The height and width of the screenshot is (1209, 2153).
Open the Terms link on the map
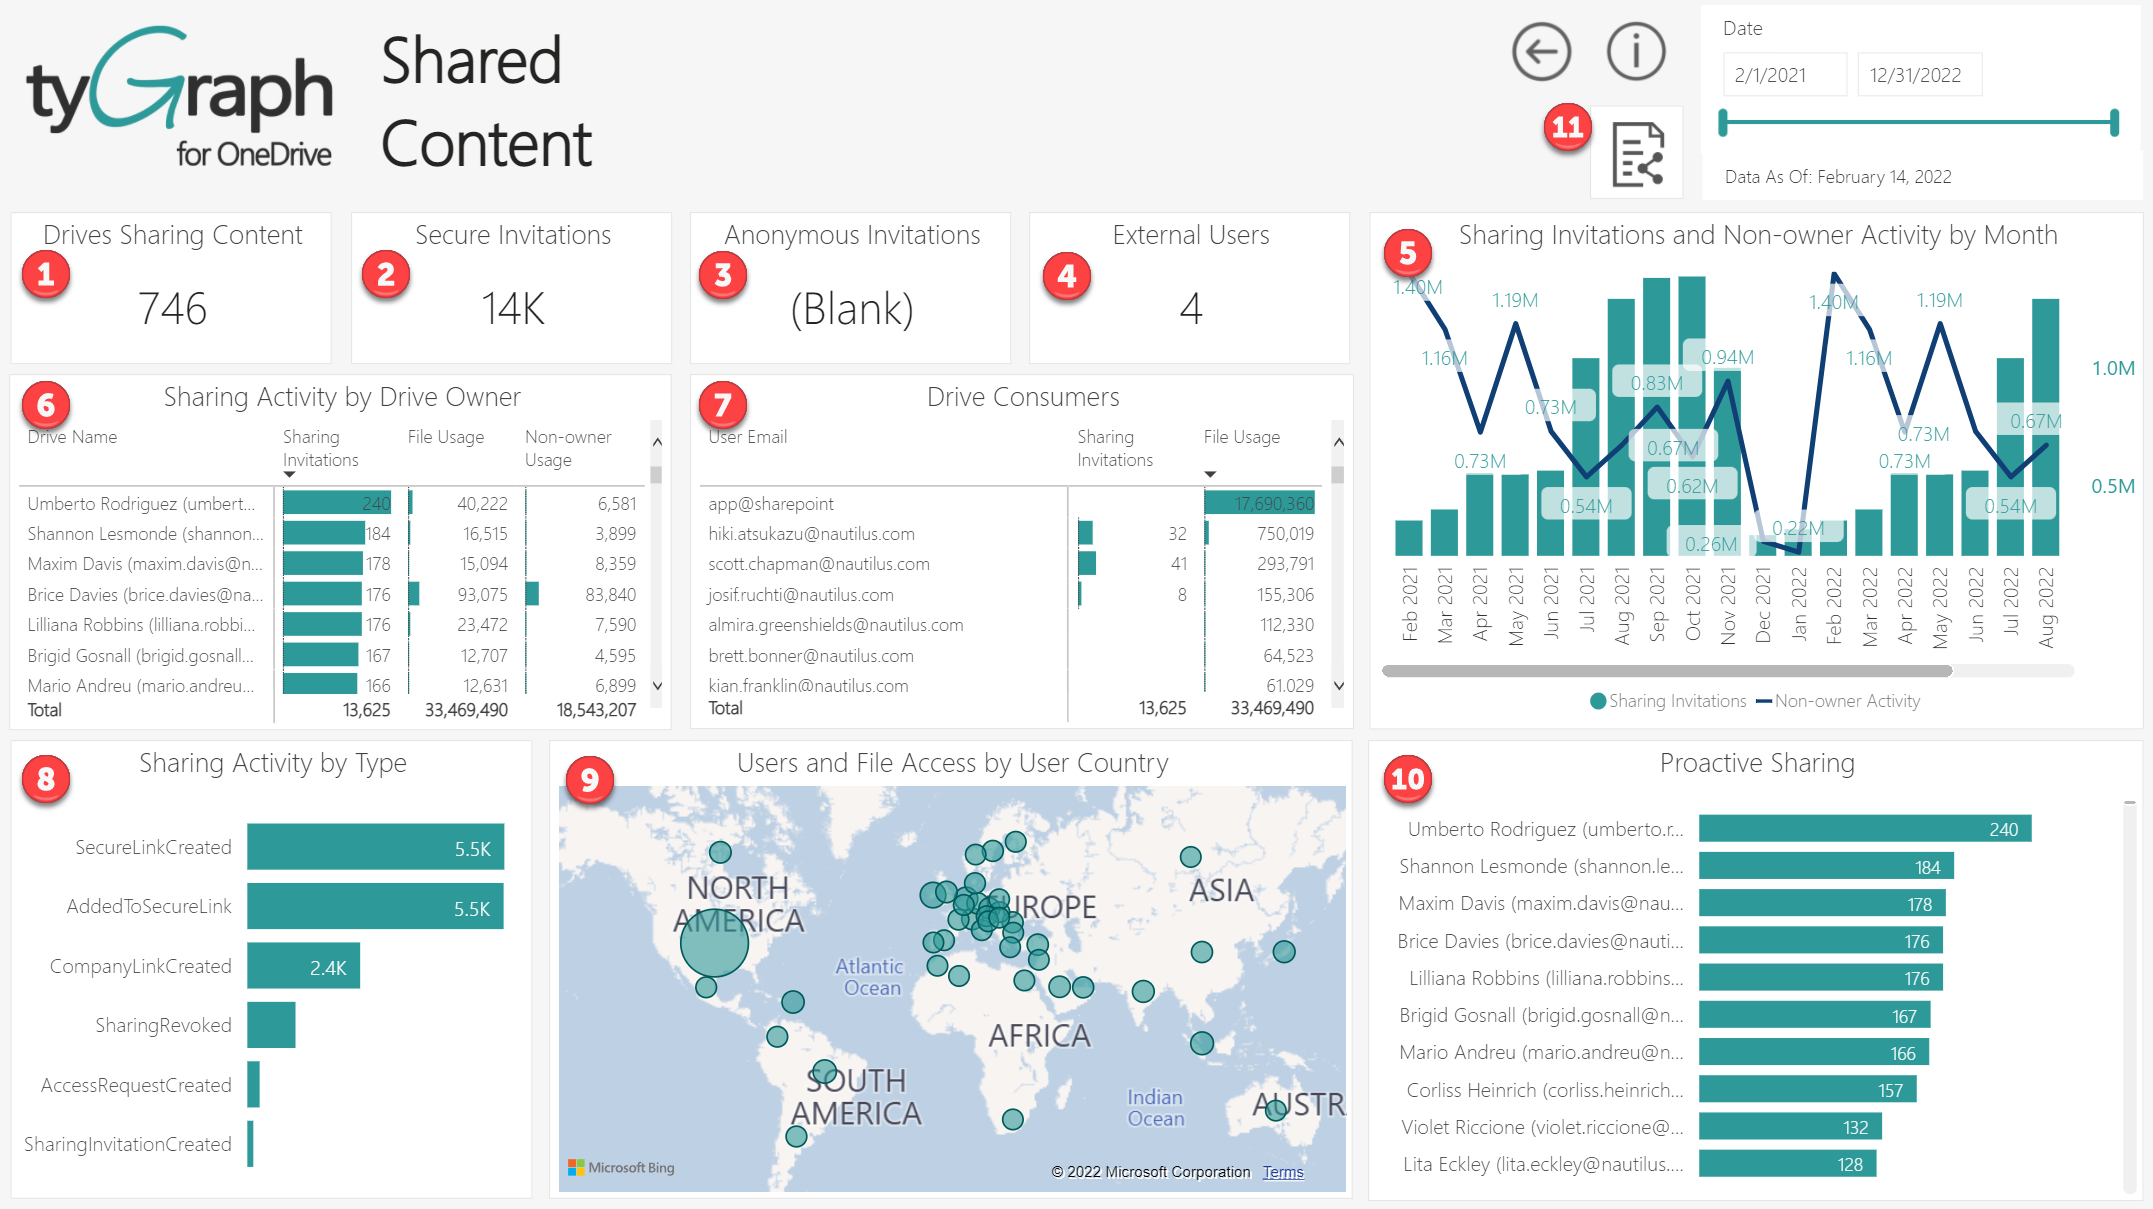(x=1282, y=1172)
